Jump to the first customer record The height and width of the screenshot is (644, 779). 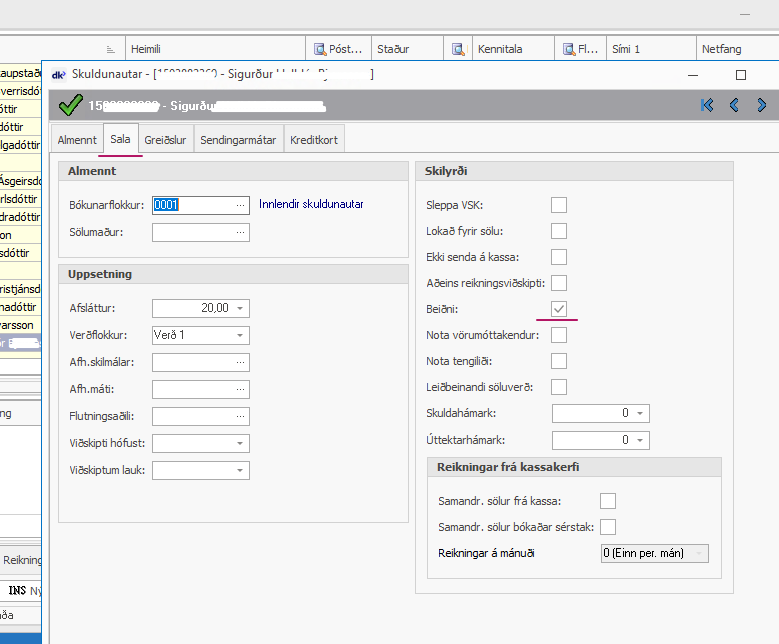pos(708,105)
